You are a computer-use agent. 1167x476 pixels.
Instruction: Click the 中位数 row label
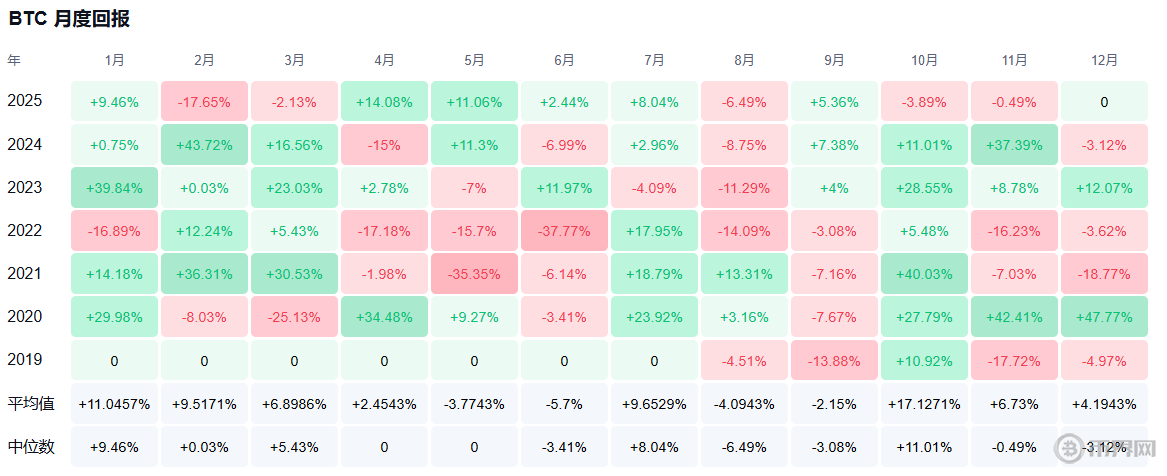coord(30,446)
